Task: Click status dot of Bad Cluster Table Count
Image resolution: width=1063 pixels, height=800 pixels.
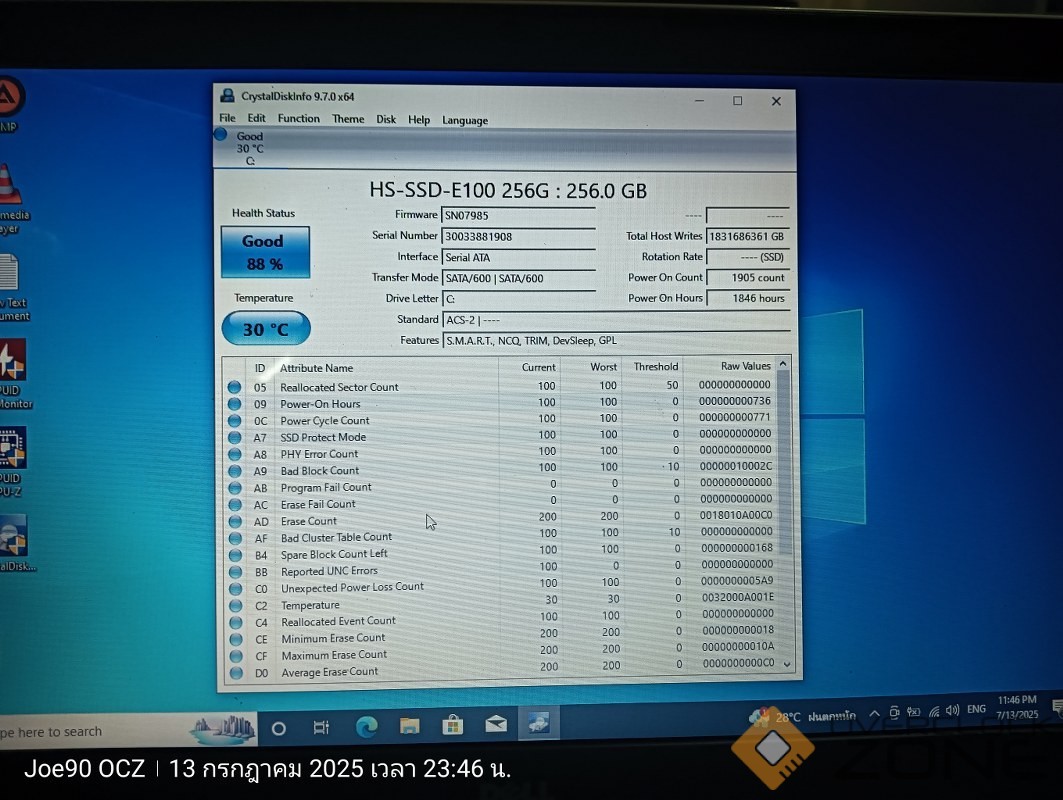Action: [x=235, y=539]
